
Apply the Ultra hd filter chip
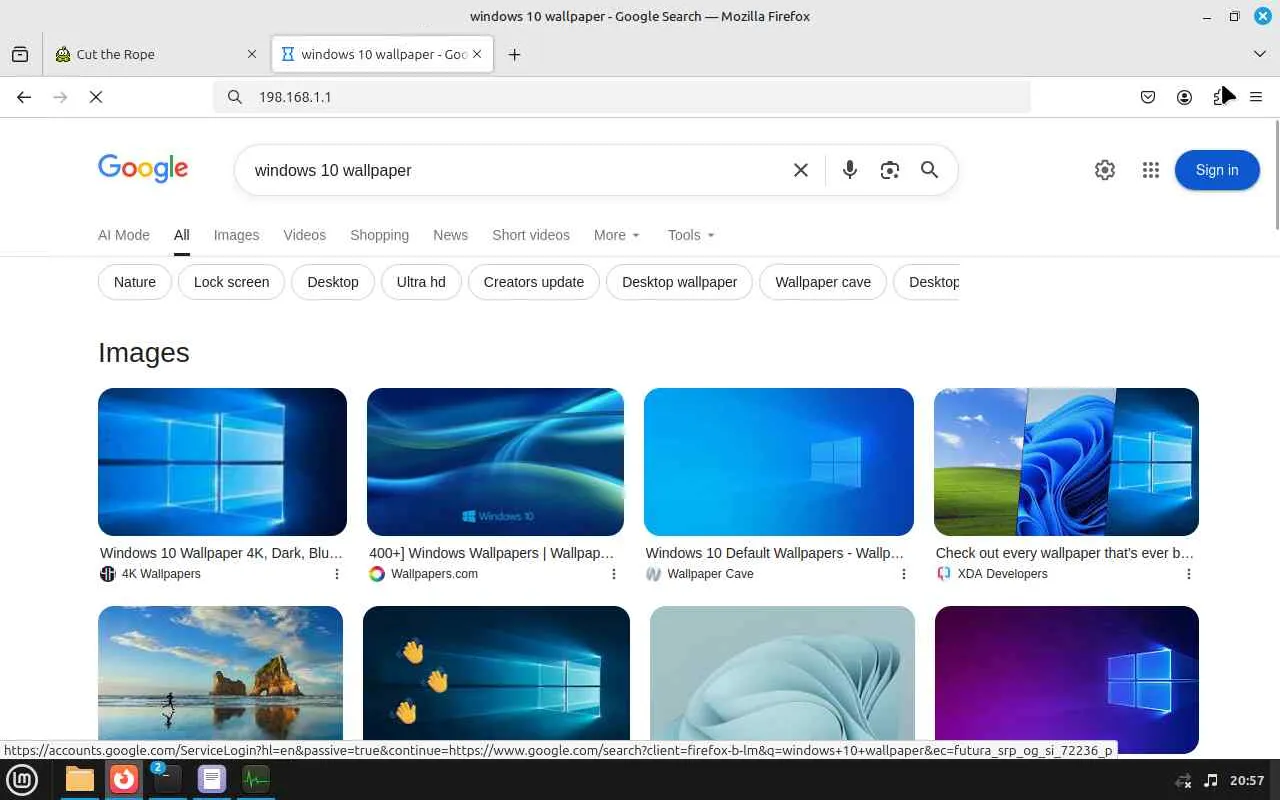[x=421, y=282]
